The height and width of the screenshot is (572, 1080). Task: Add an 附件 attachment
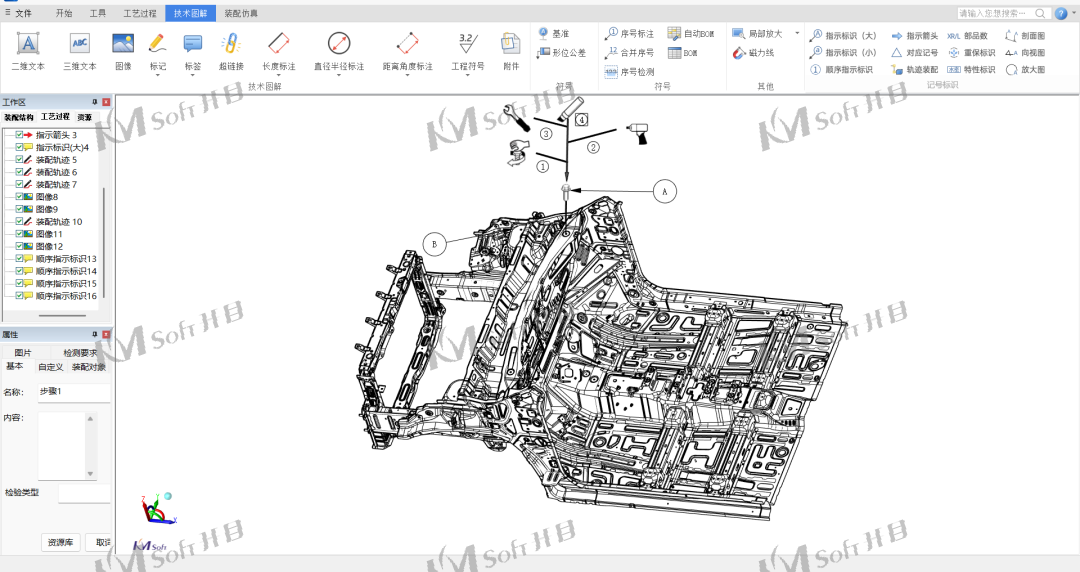[511, 50]
